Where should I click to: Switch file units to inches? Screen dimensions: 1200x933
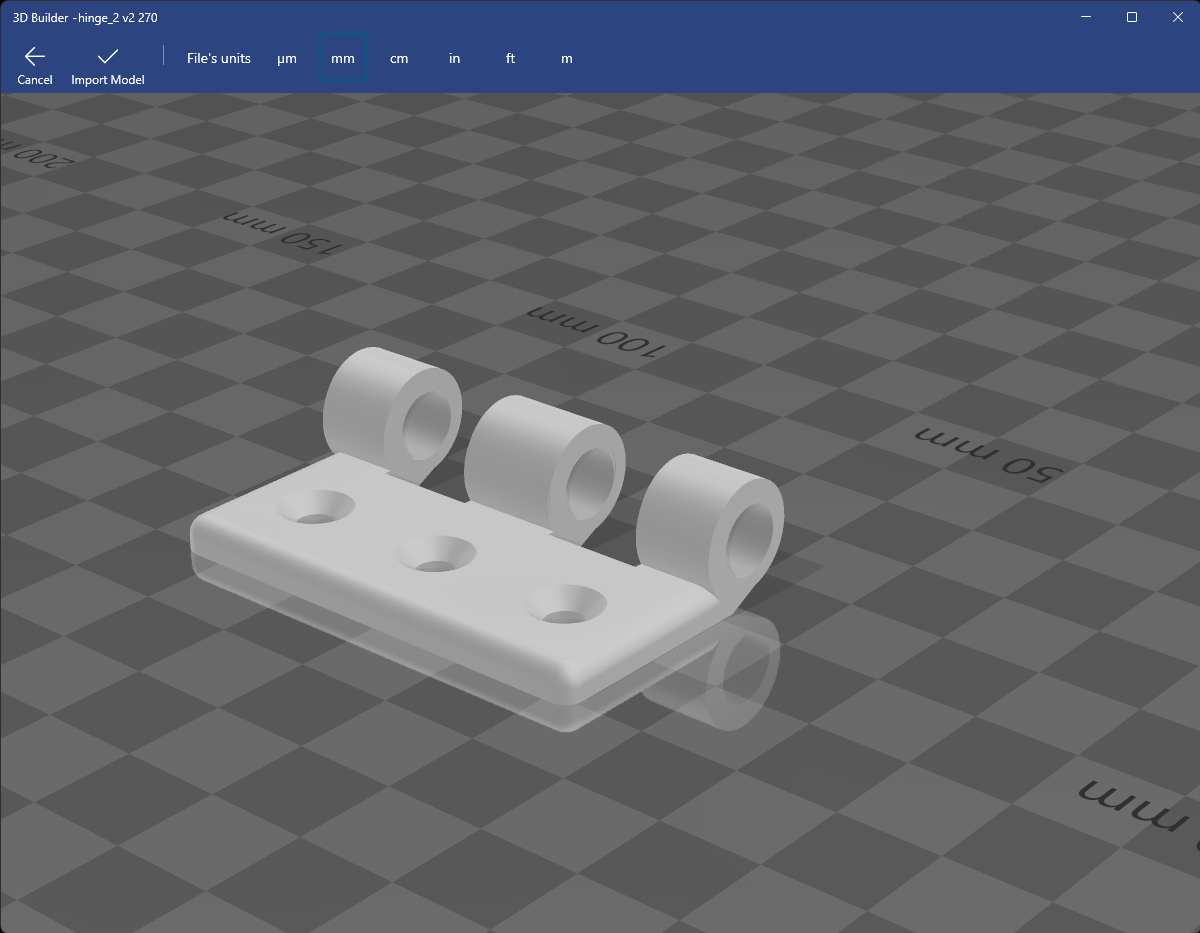455,58
